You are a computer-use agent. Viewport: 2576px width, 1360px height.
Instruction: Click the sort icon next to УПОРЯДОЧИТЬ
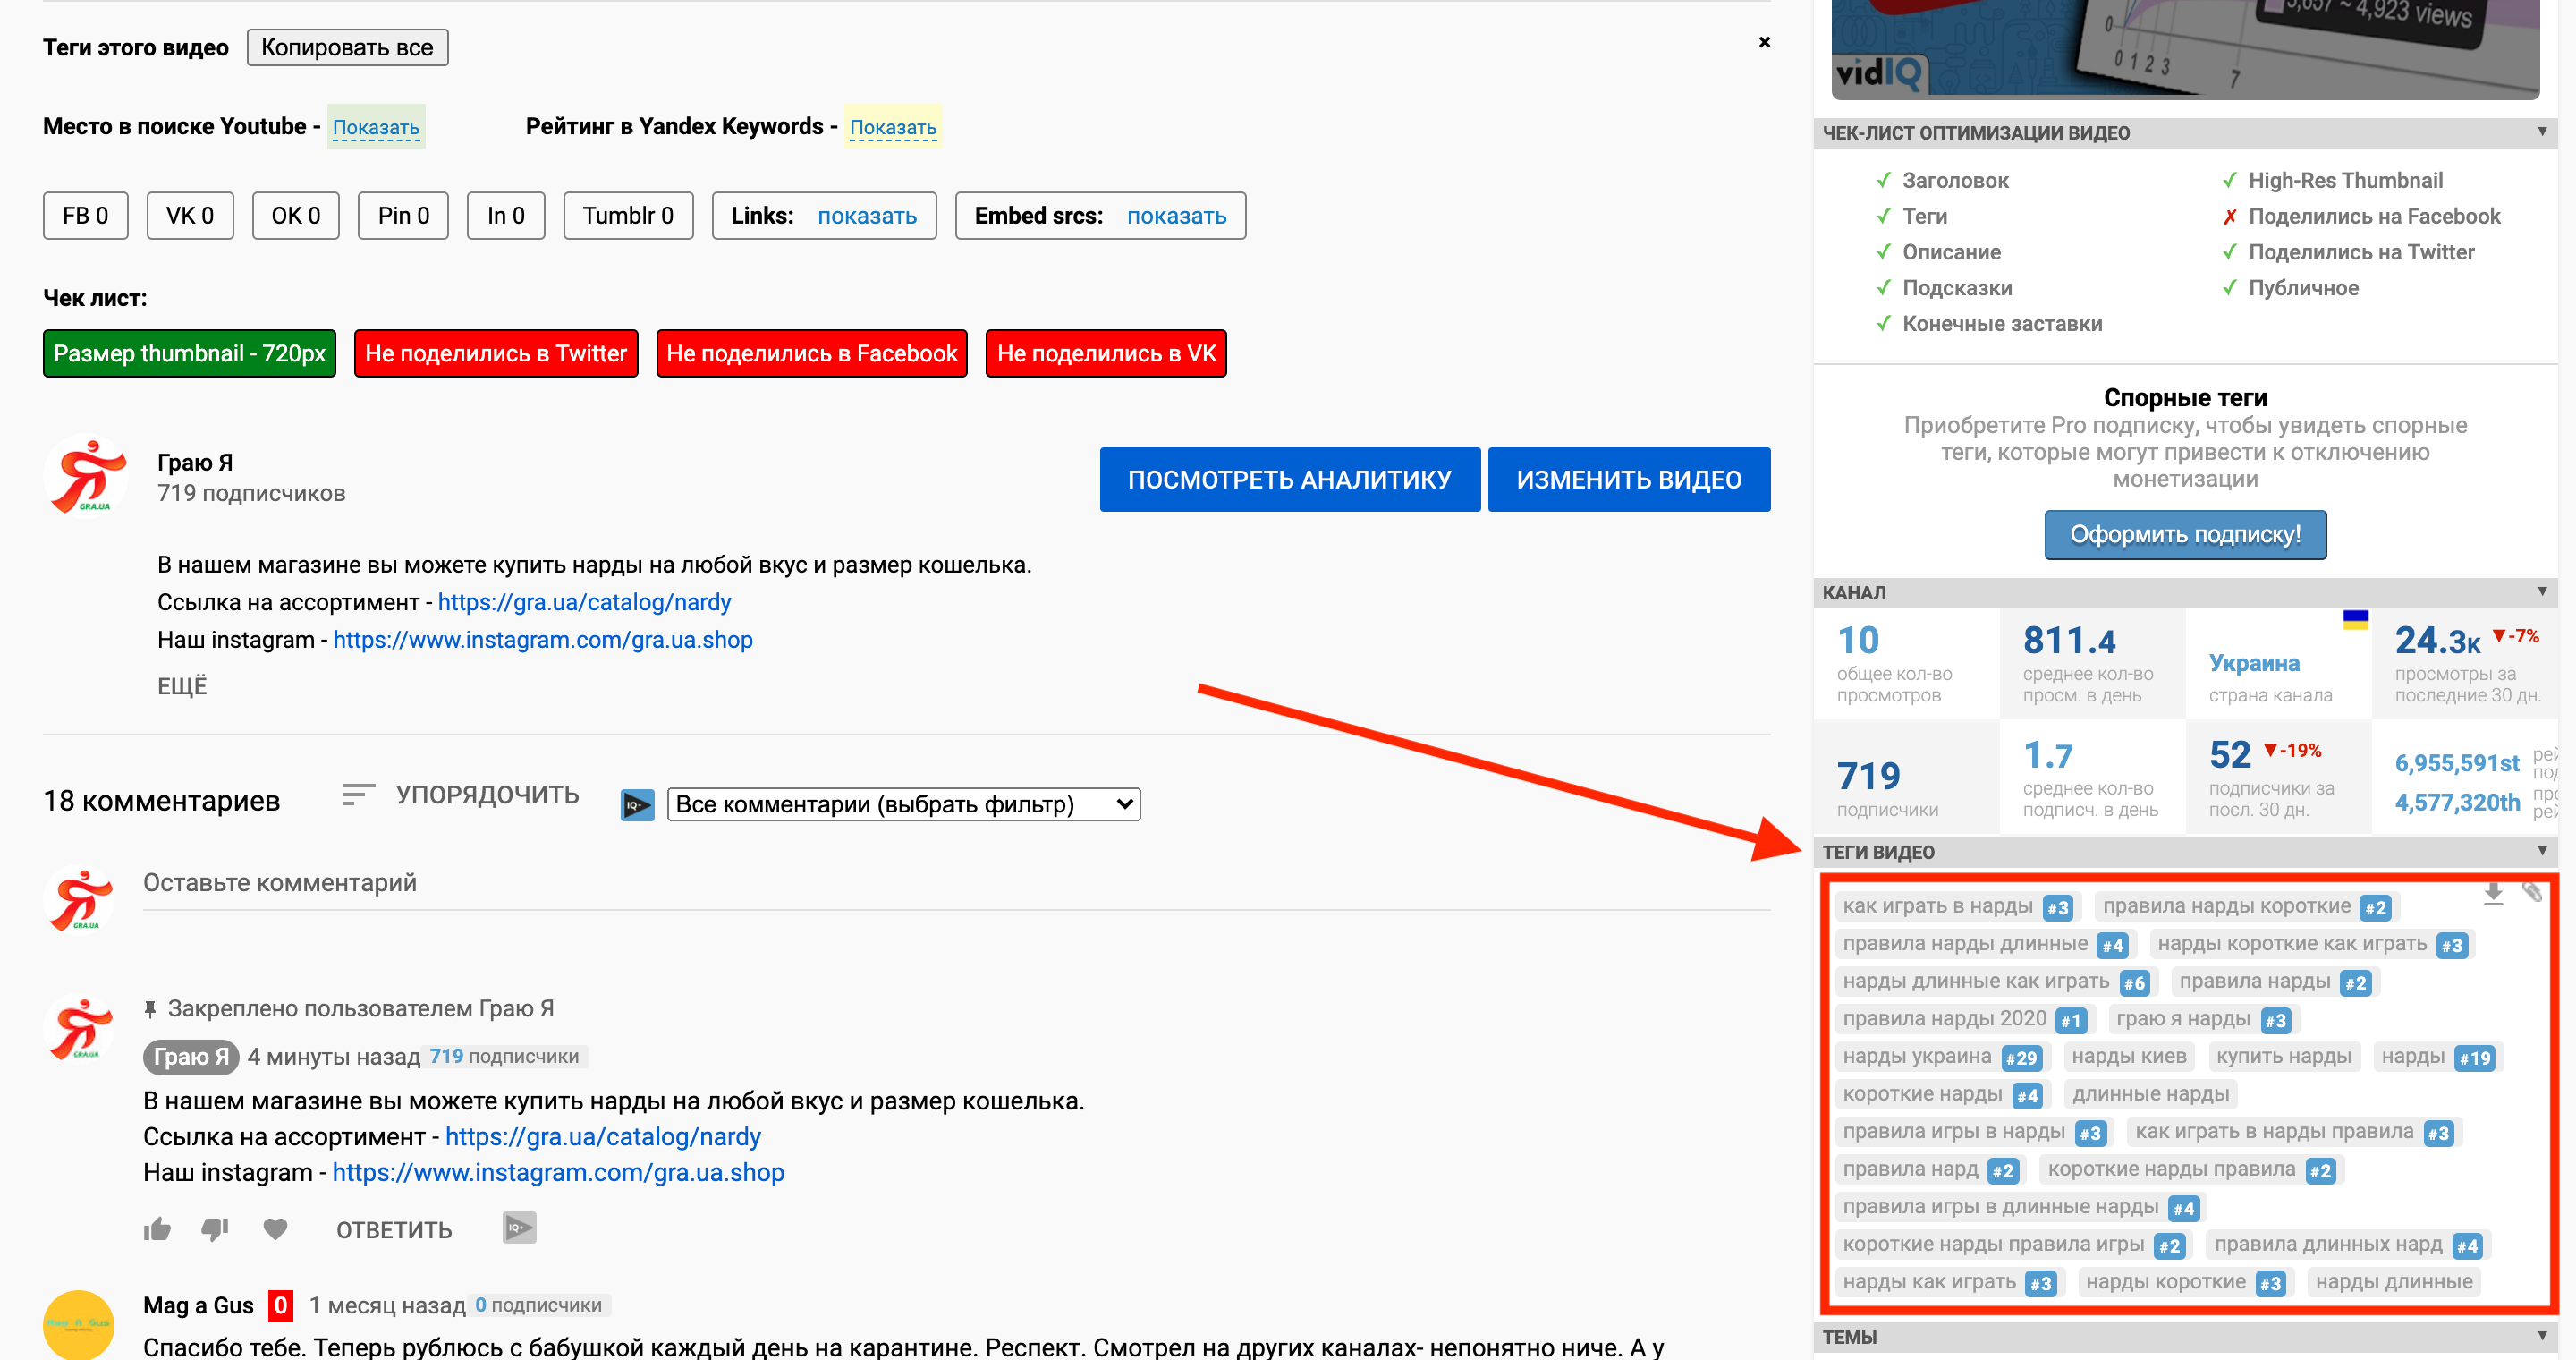point(358,795)
